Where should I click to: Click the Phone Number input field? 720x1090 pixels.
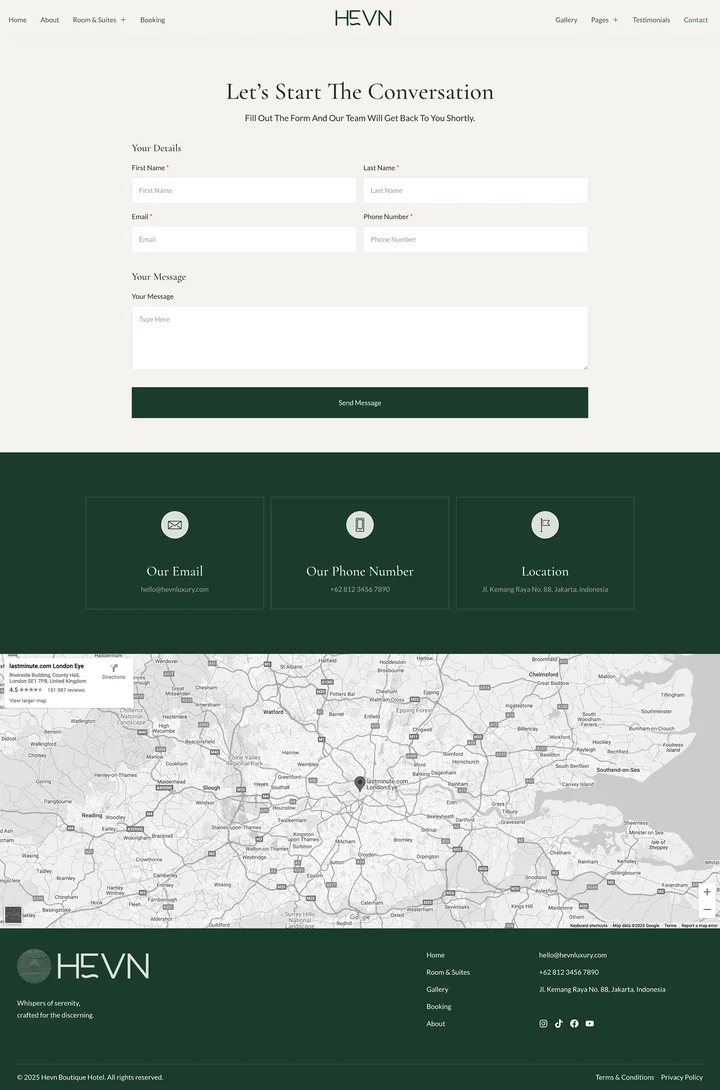475,239
